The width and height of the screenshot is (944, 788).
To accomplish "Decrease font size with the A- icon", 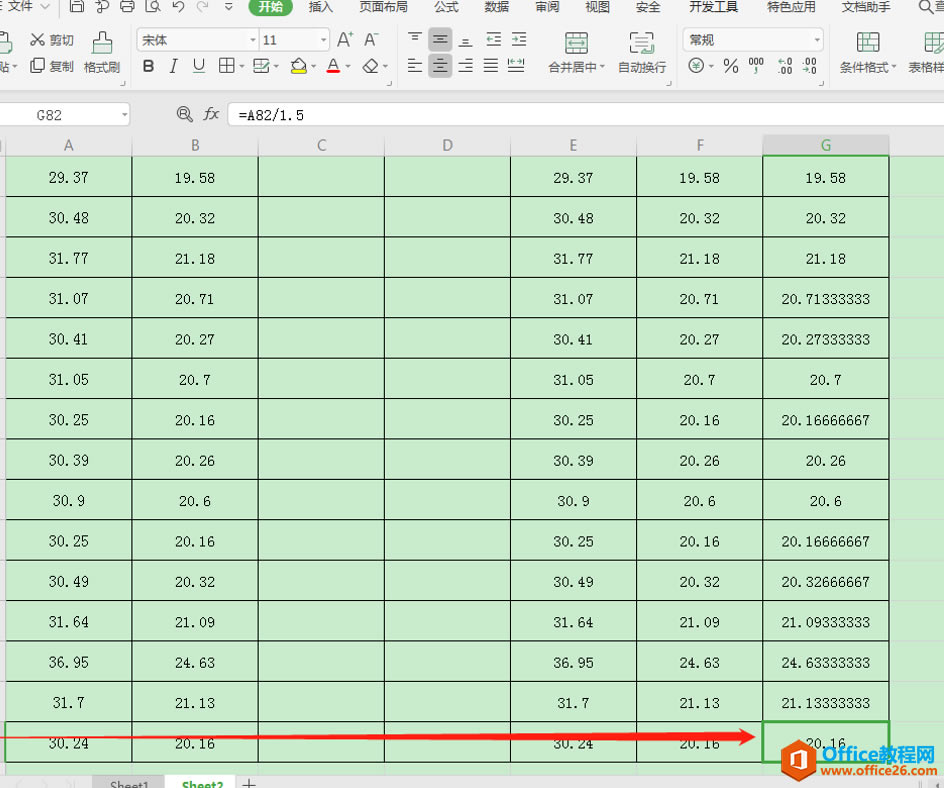I will 371,40.
